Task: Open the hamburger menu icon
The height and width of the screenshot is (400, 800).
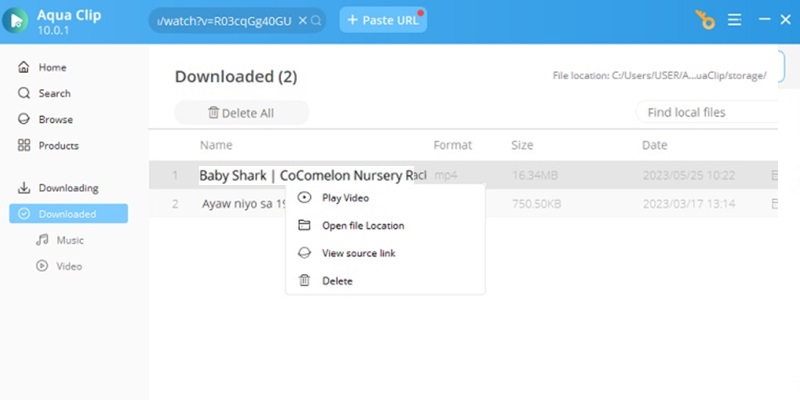Action: click(x=735, y=20)
